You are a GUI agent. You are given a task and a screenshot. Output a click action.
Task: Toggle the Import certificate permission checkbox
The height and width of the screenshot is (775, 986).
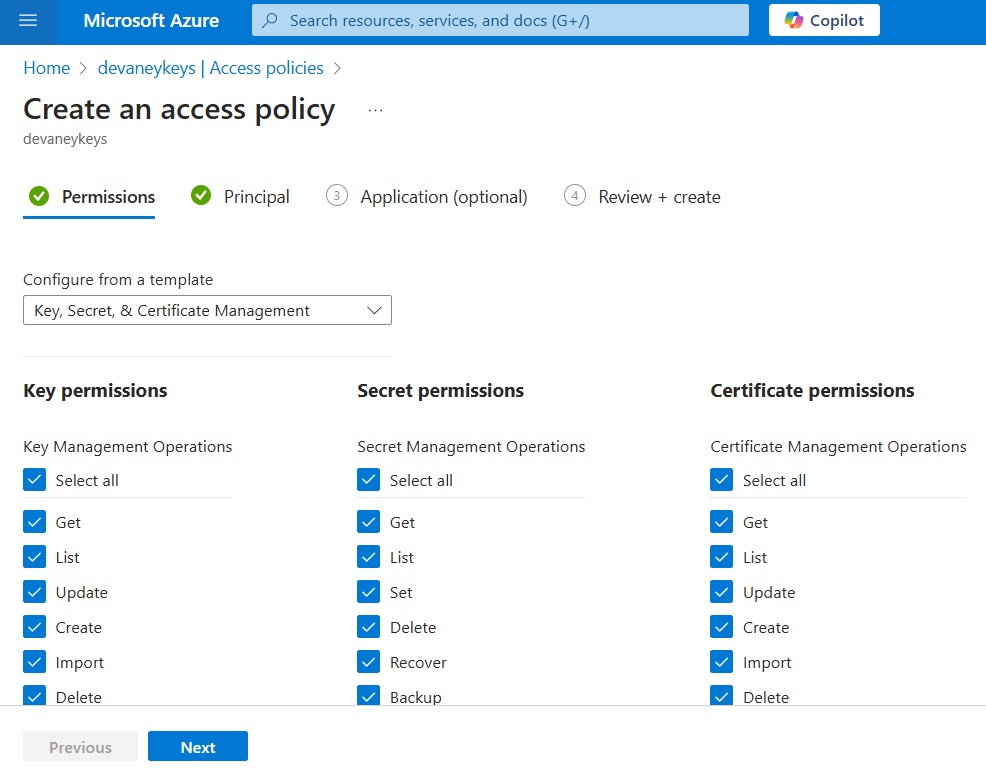point(722,662)
